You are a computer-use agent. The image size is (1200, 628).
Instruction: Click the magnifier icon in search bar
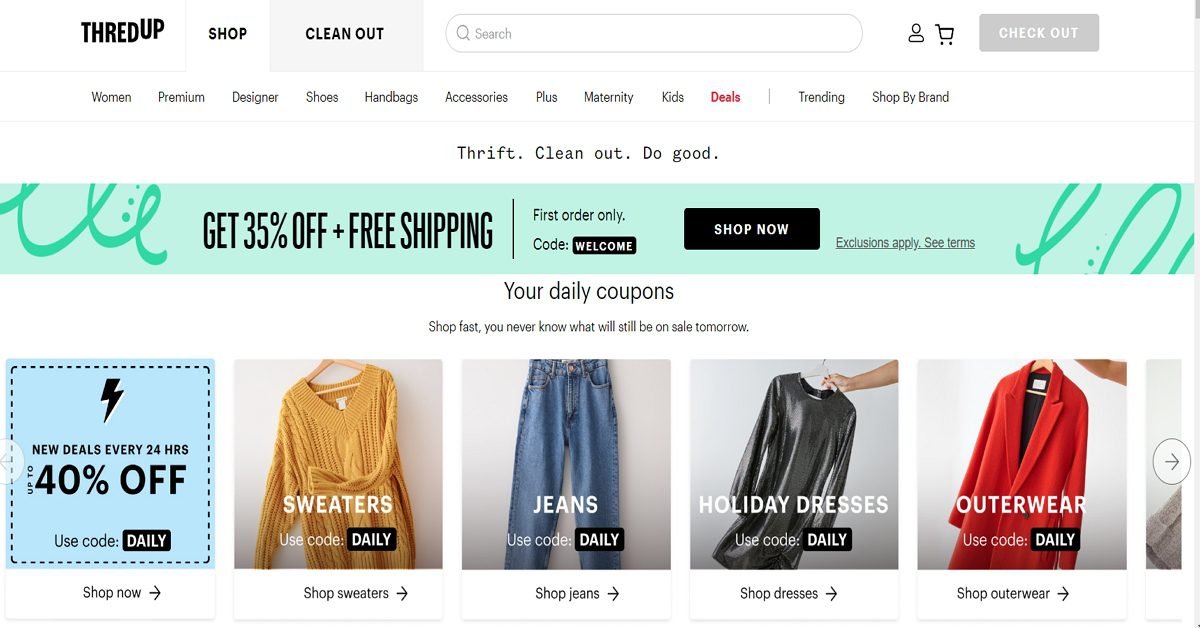click(x=463, y=33)
